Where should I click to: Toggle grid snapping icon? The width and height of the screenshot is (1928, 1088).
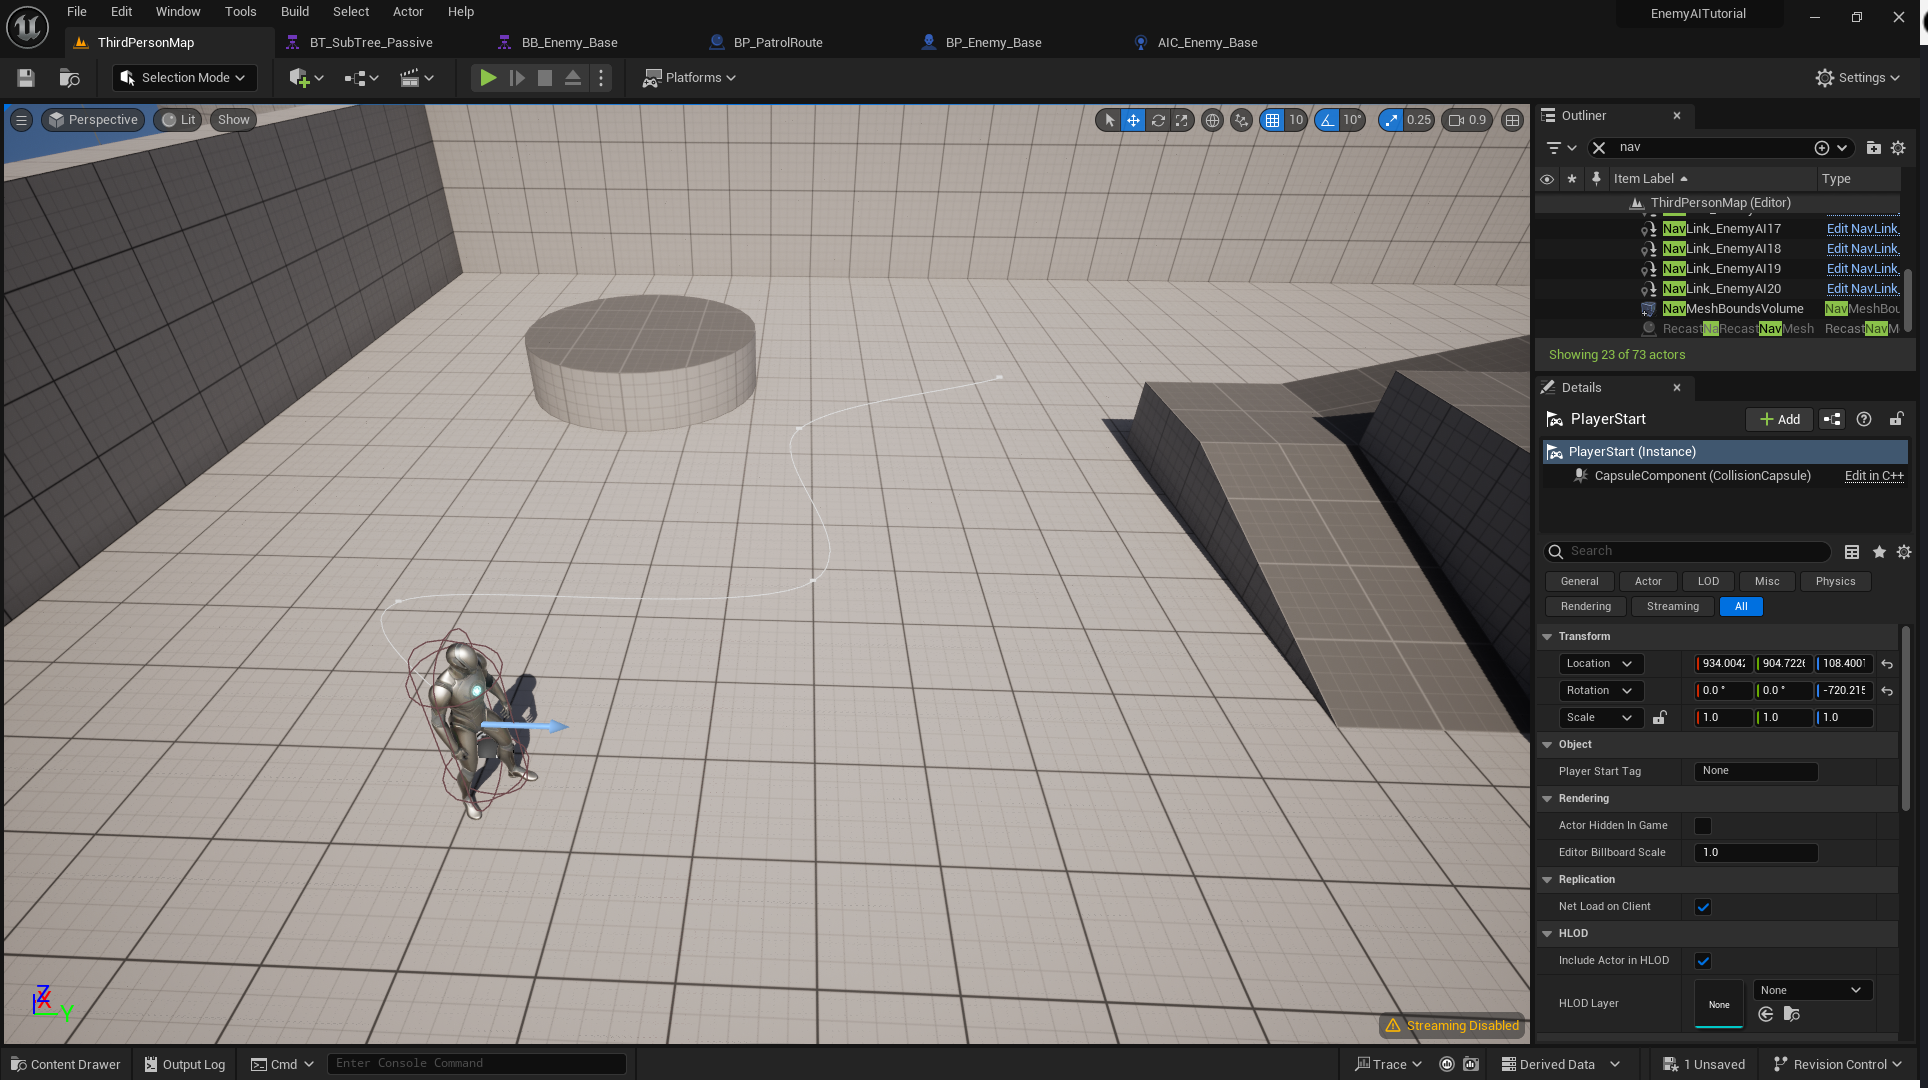tap(1272, 120)
